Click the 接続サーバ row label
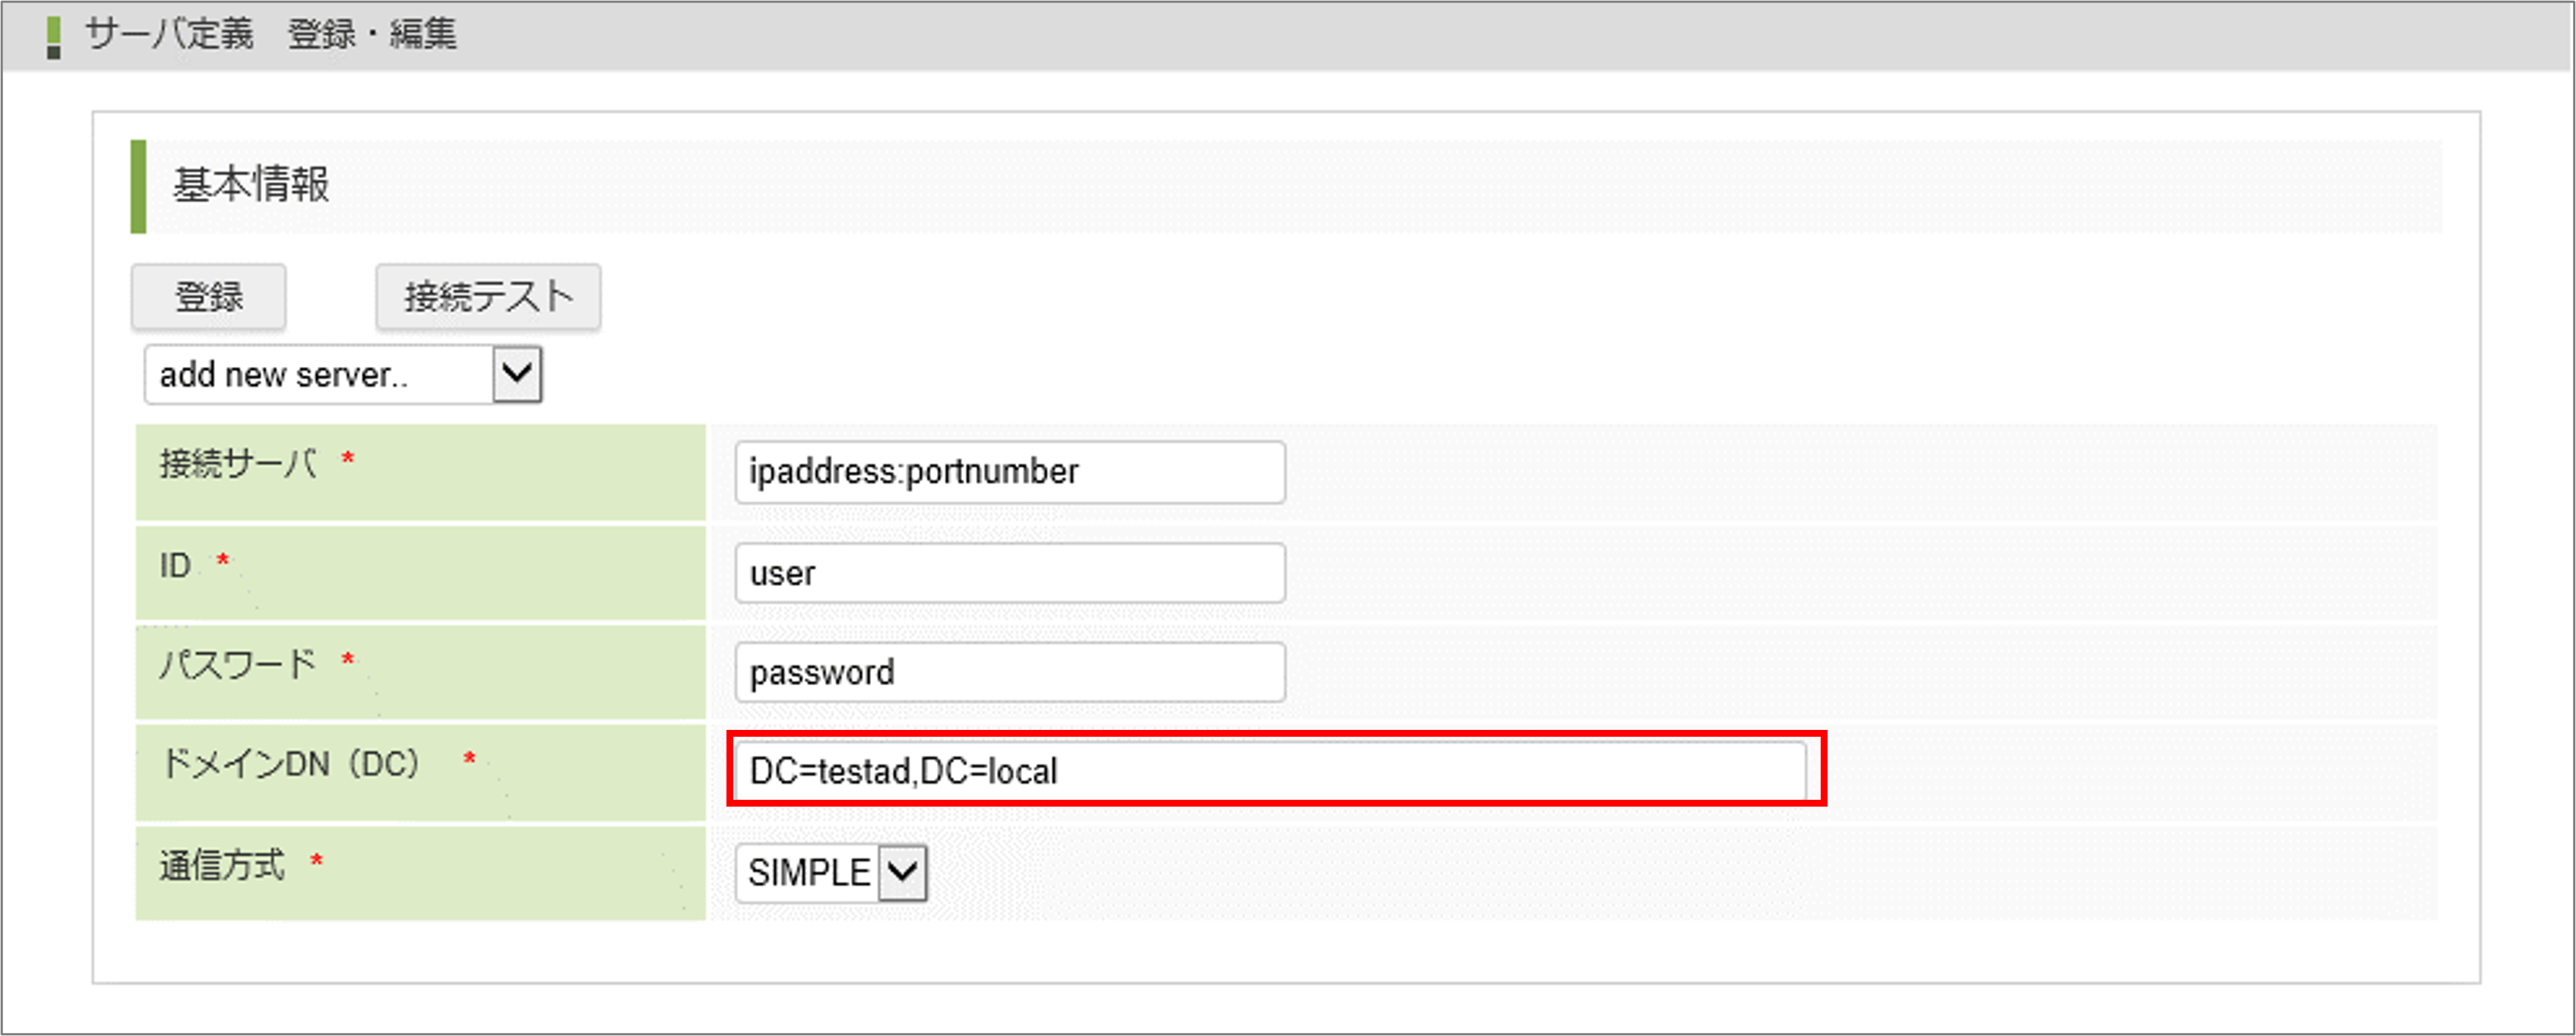This screenshot has width=2576, height=1036. 238,463
